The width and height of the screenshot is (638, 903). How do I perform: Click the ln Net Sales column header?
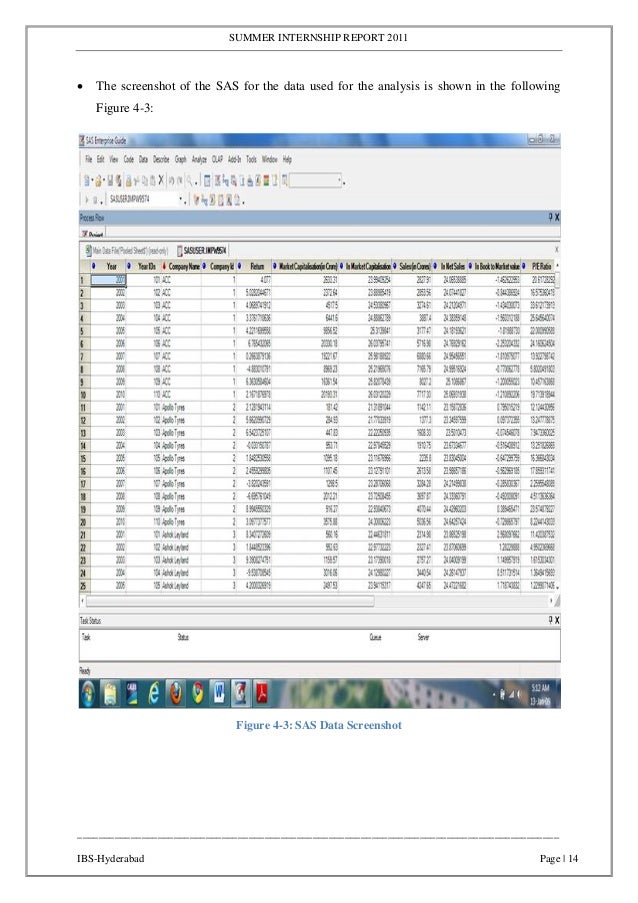coord(450,266)
